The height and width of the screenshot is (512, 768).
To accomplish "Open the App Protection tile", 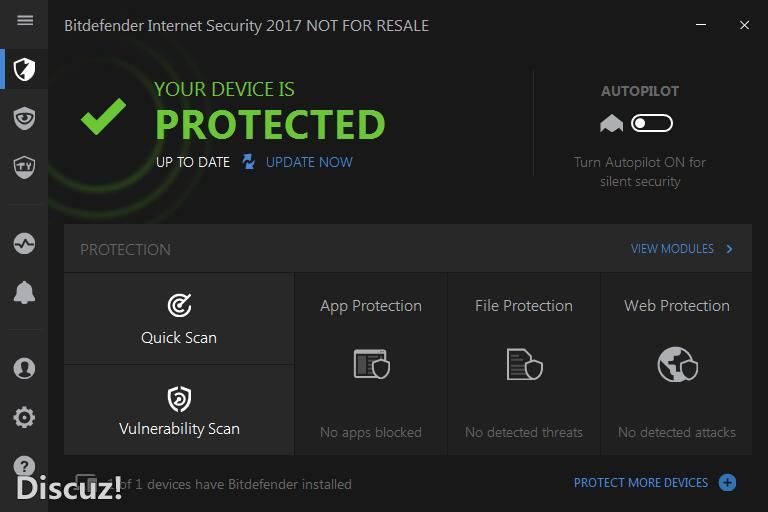I will (x=371, y=364).
